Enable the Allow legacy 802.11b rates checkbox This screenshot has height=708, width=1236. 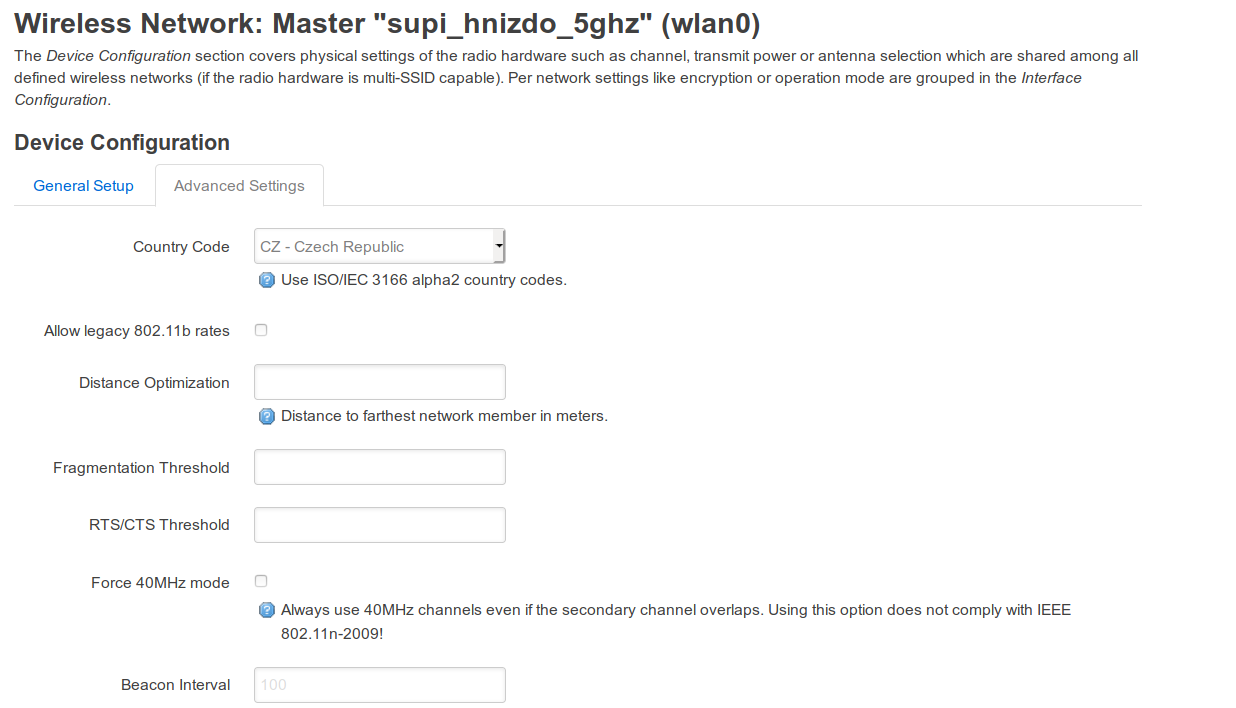click(260, 329)
